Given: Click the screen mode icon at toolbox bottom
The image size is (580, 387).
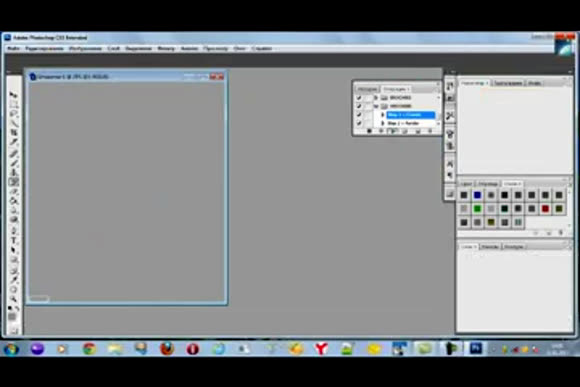Looking at the screenshot, I should [x=14, y=330].
